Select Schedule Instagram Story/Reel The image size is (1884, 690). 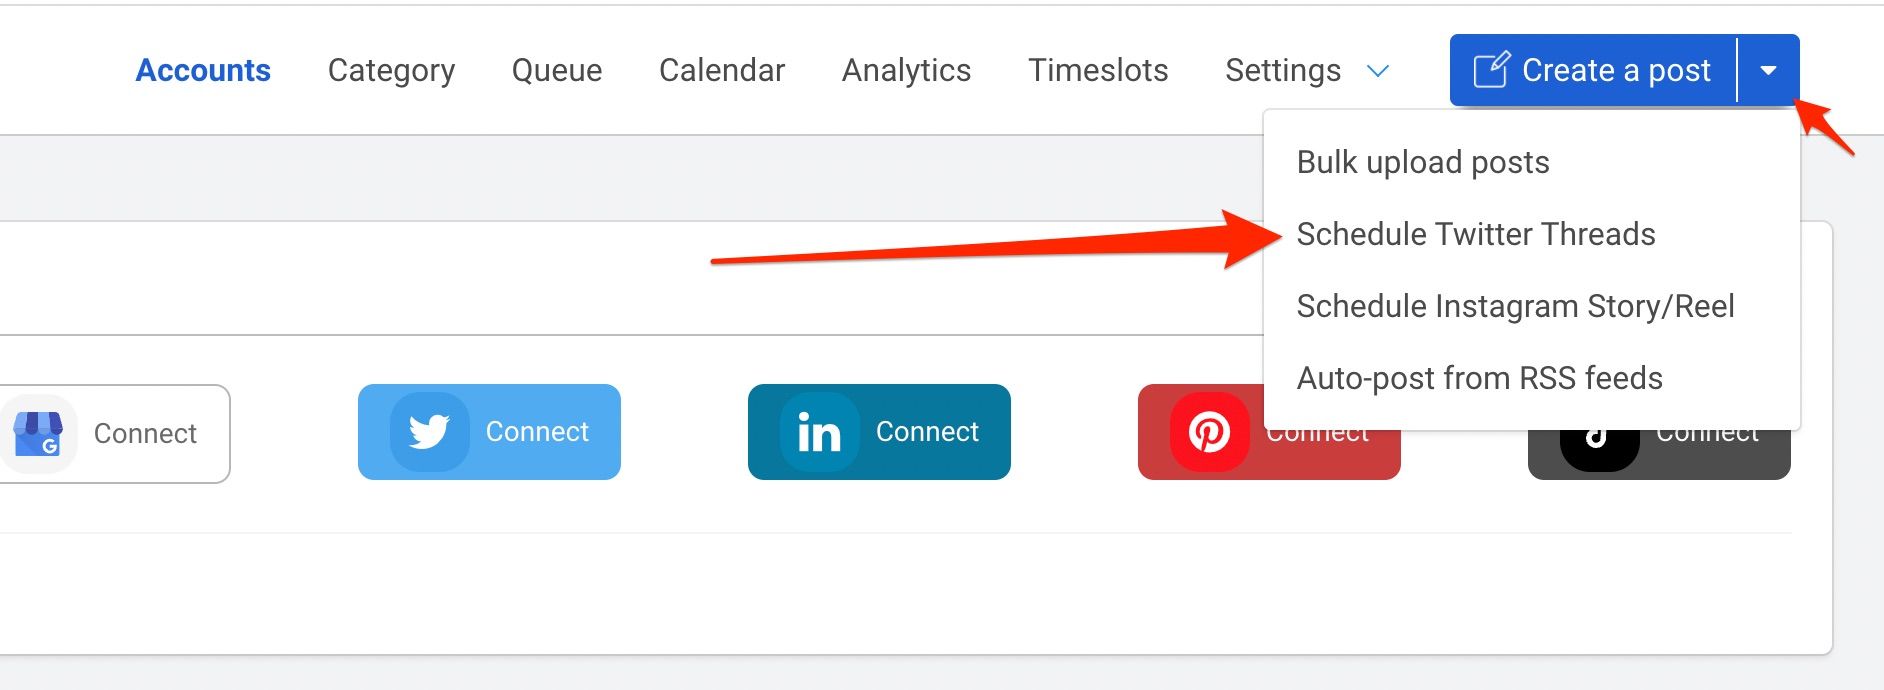tap(1515, 306)
